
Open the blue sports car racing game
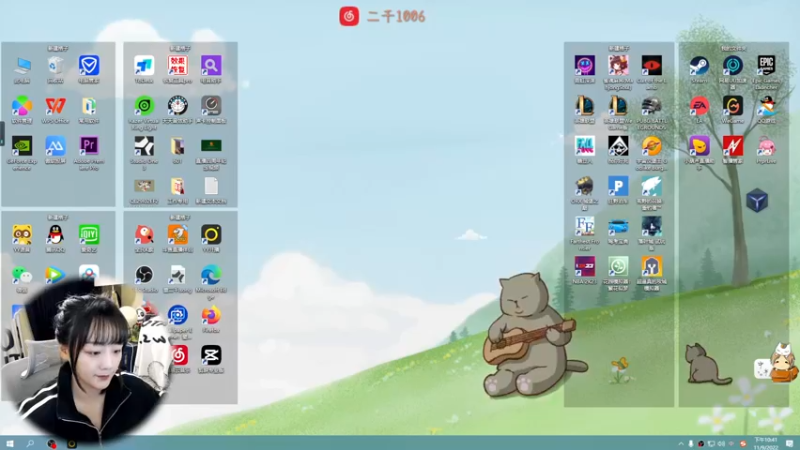pyautogui.click(x=618, y=226)
